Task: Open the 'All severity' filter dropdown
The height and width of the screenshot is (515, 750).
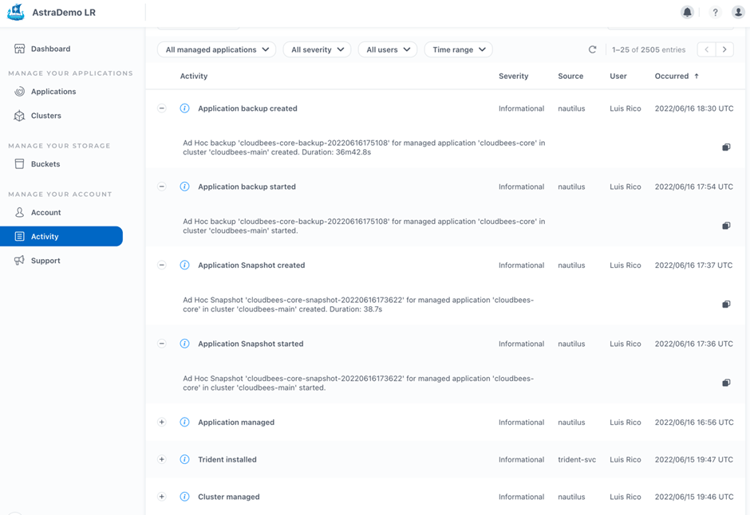Action: (317, 49)
